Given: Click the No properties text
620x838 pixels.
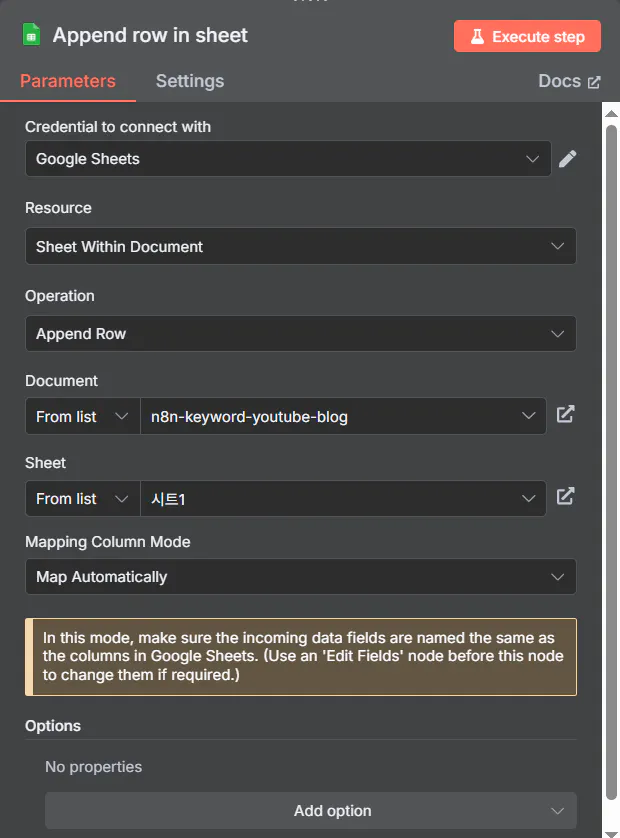Looking at the screenshot, I should pyautogui.click(x=94, y=767).
